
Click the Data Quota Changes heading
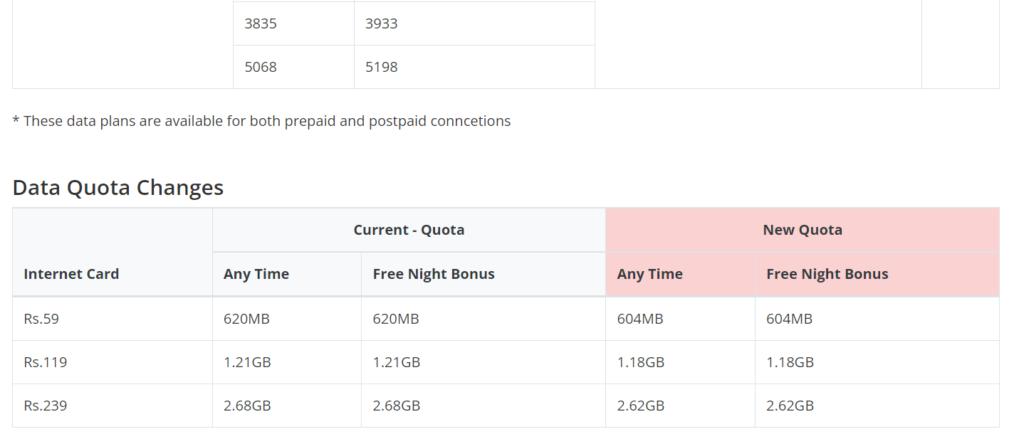pos(118,187)
